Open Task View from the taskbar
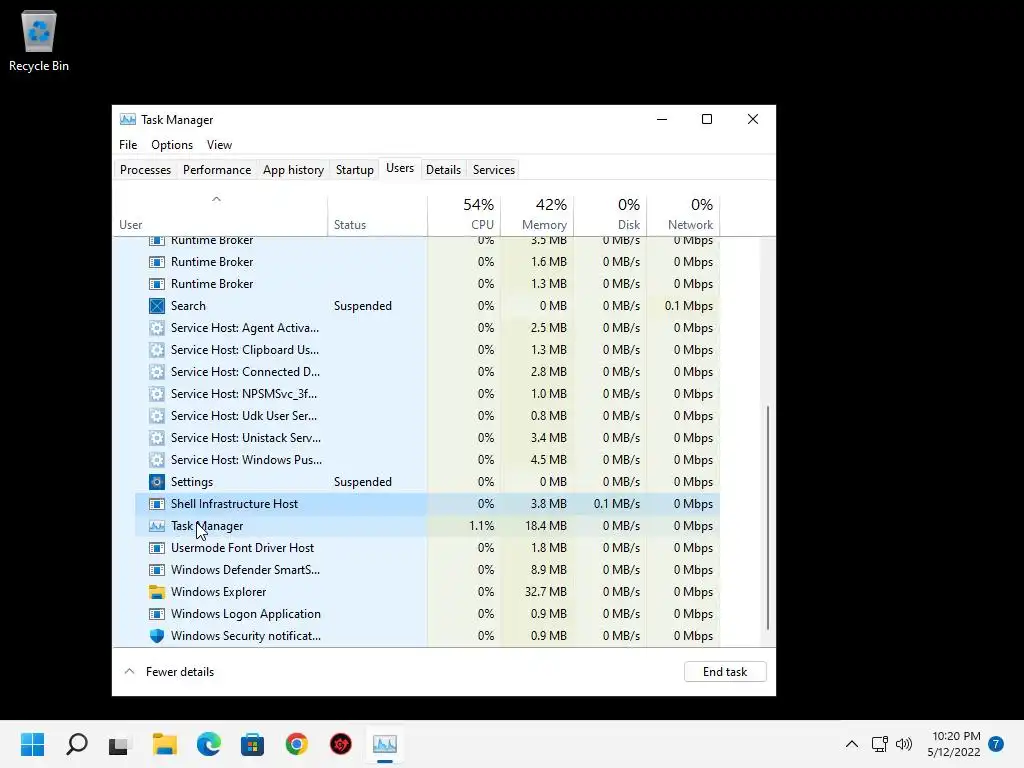The height and width of the screenshot is (768, 1024). (x=119, y=744)
